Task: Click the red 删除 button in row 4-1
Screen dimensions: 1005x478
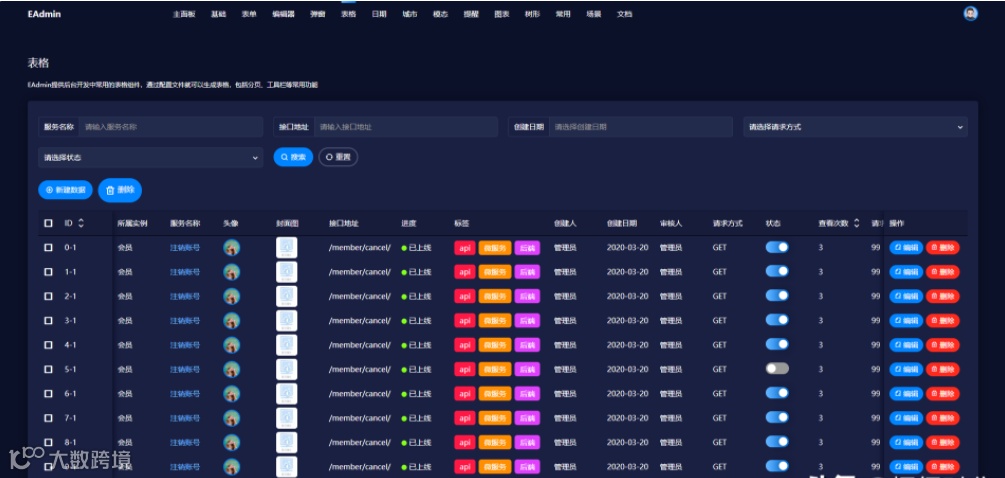Action: point(943,345)
